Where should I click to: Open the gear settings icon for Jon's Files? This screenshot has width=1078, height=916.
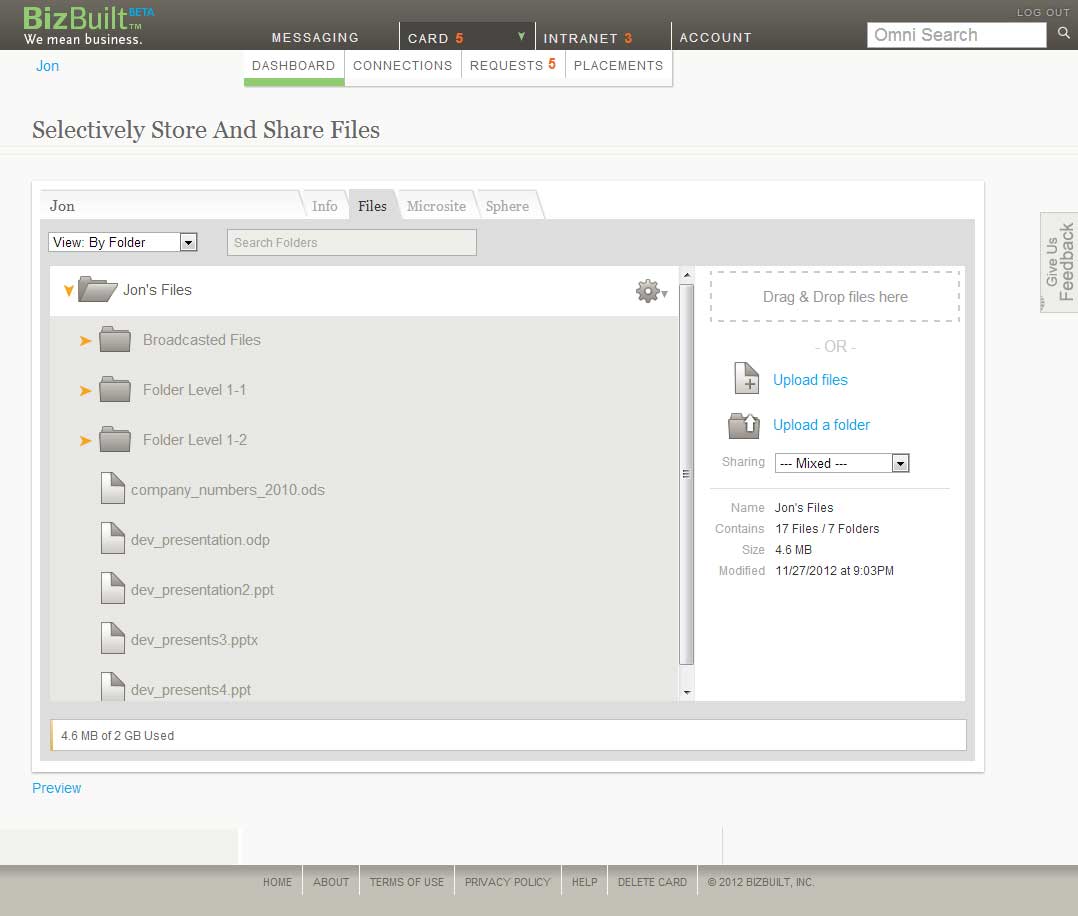click(651, 291)
